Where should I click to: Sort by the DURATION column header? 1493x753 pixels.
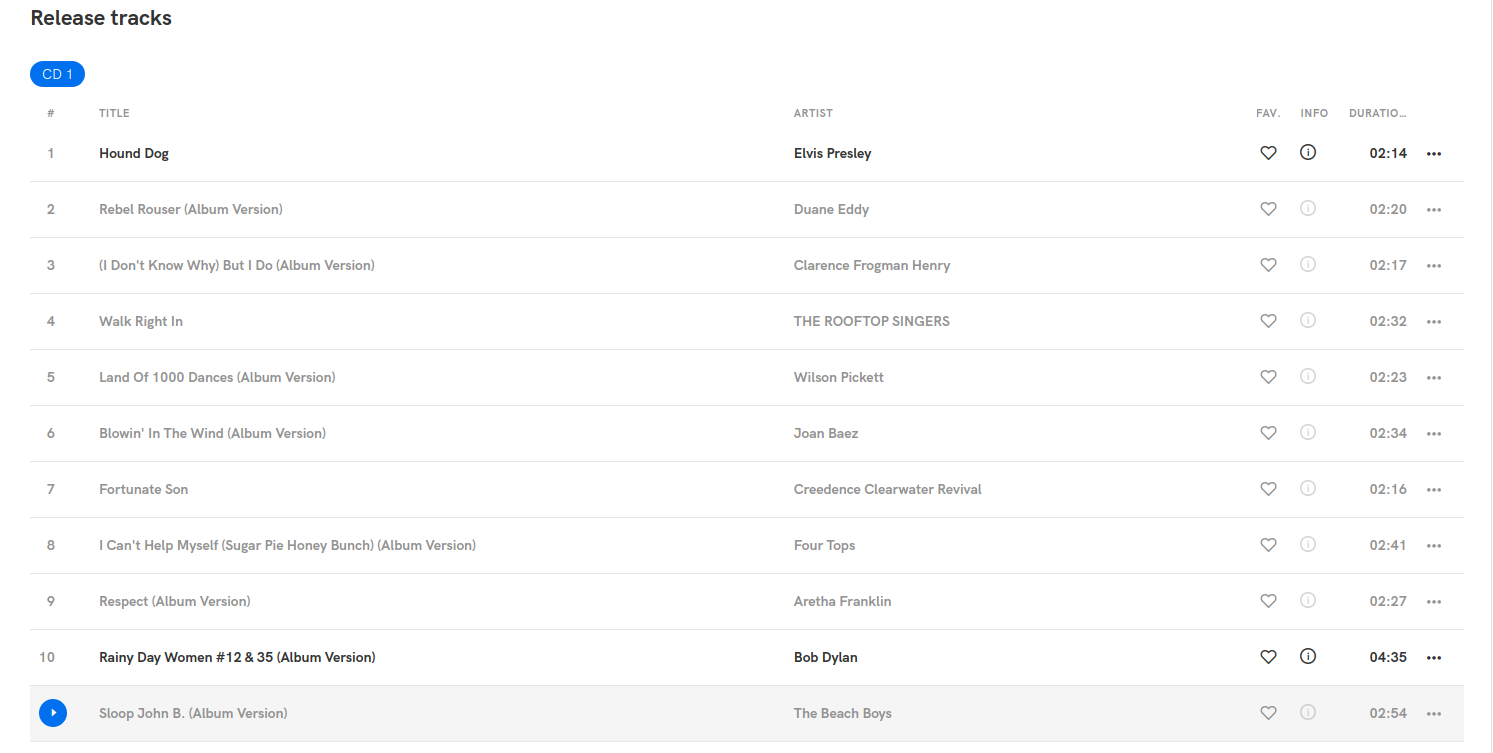click(1378, 113)
